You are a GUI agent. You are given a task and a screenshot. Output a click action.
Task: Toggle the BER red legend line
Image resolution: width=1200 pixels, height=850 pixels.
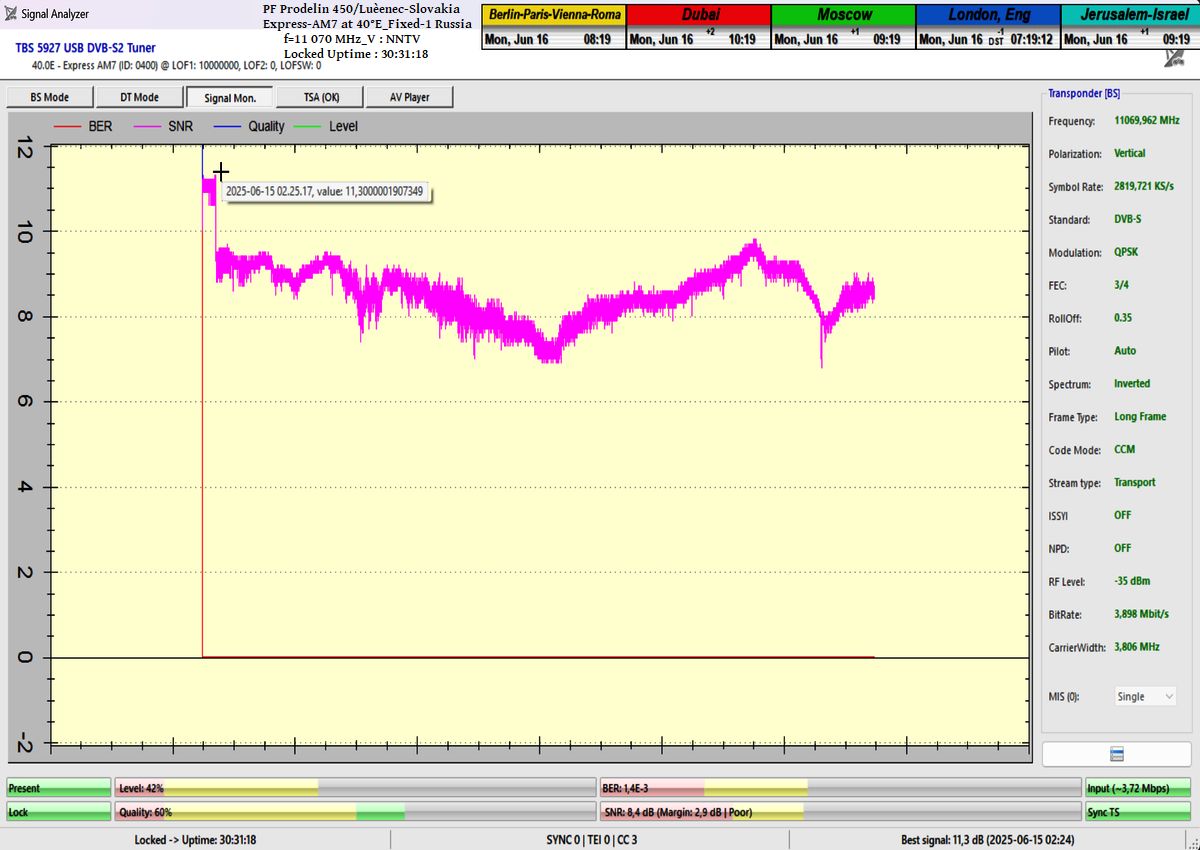(68, 127)
